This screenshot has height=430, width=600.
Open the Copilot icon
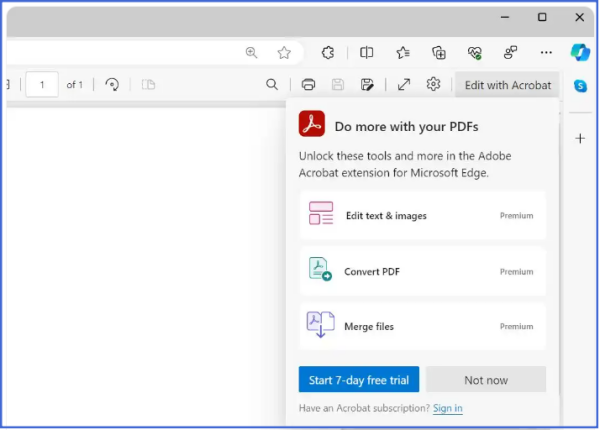pos(580,53)
